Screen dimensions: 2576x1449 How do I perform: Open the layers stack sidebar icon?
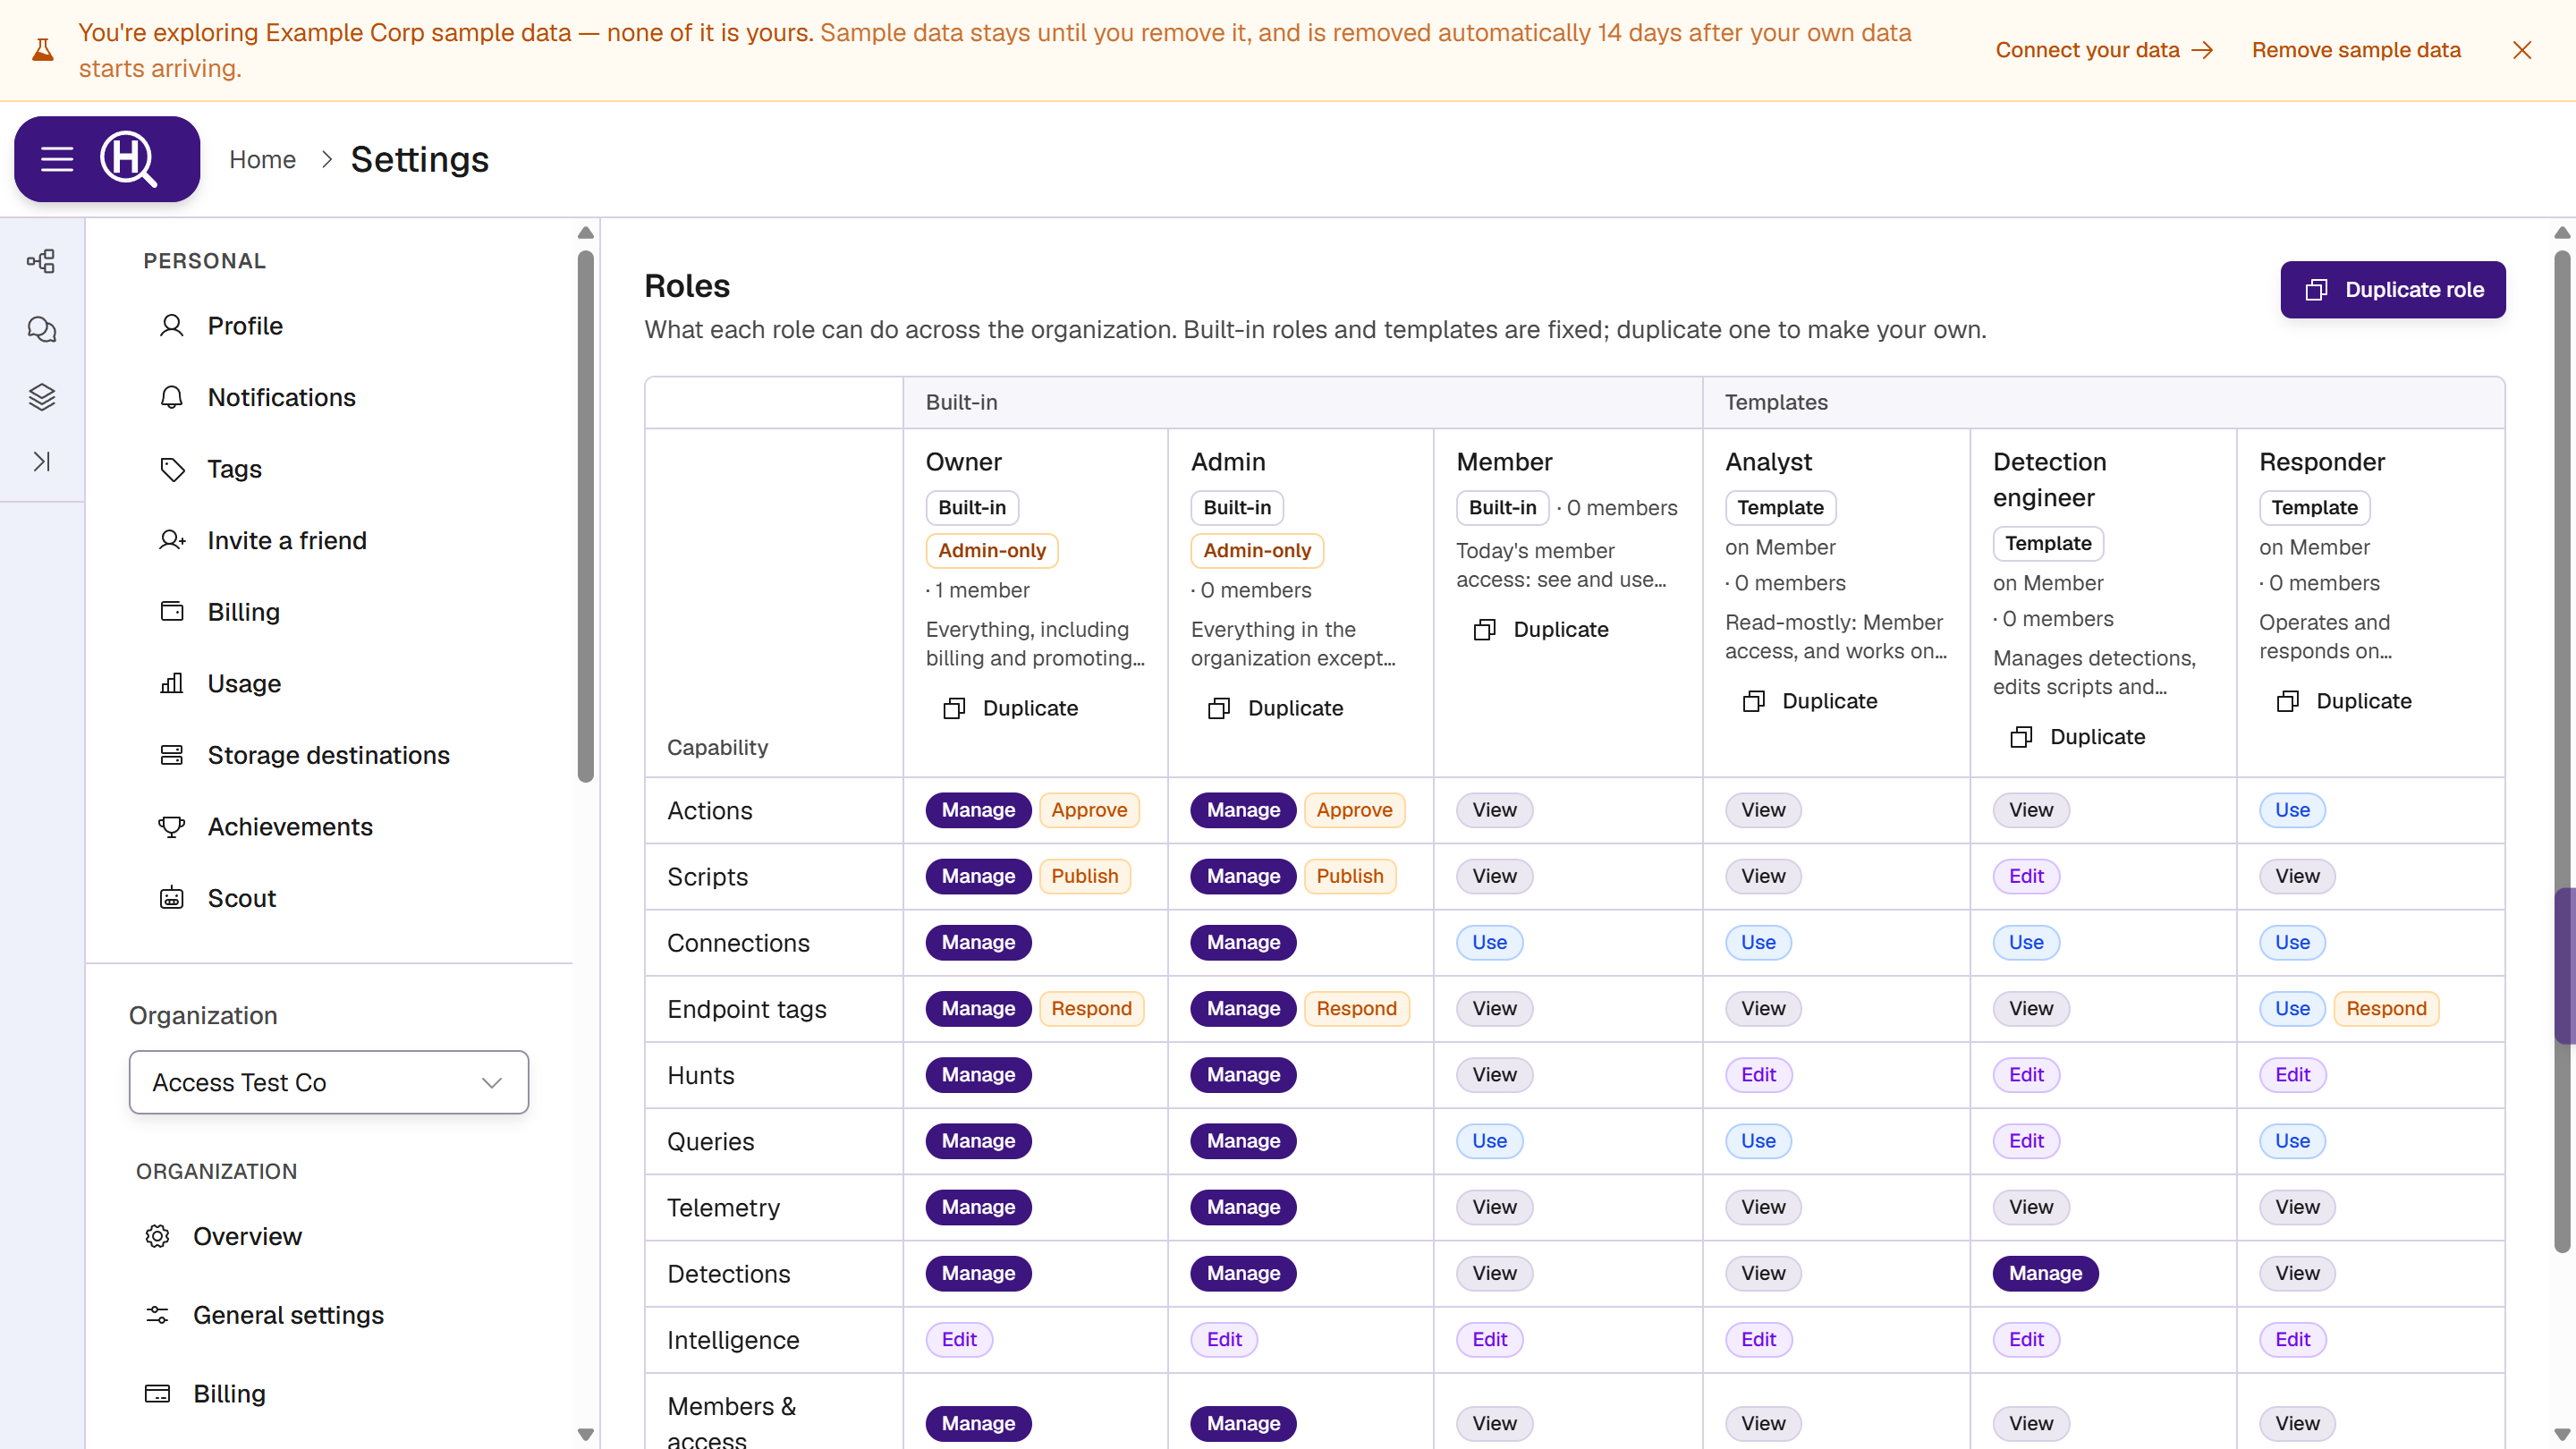(41, 397)
